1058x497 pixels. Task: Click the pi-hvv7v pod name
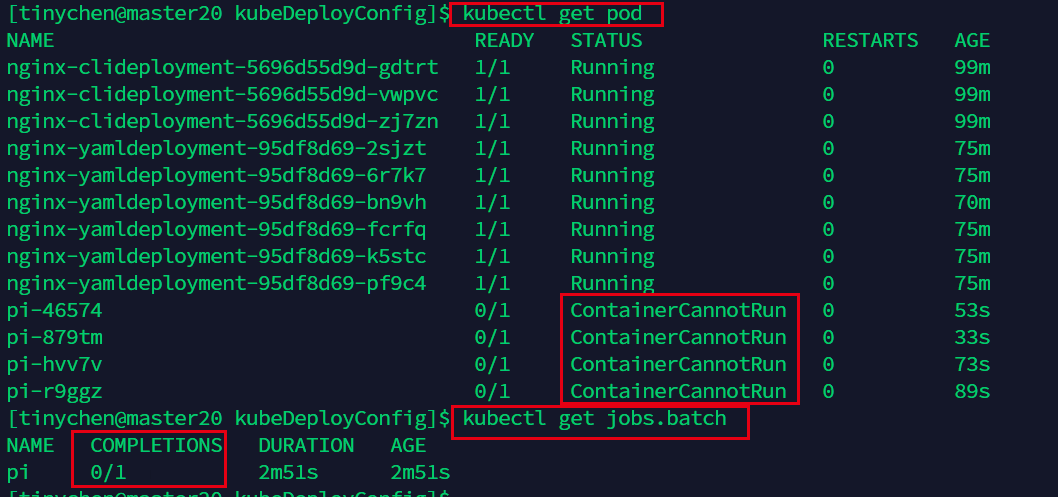pos(54,365)
